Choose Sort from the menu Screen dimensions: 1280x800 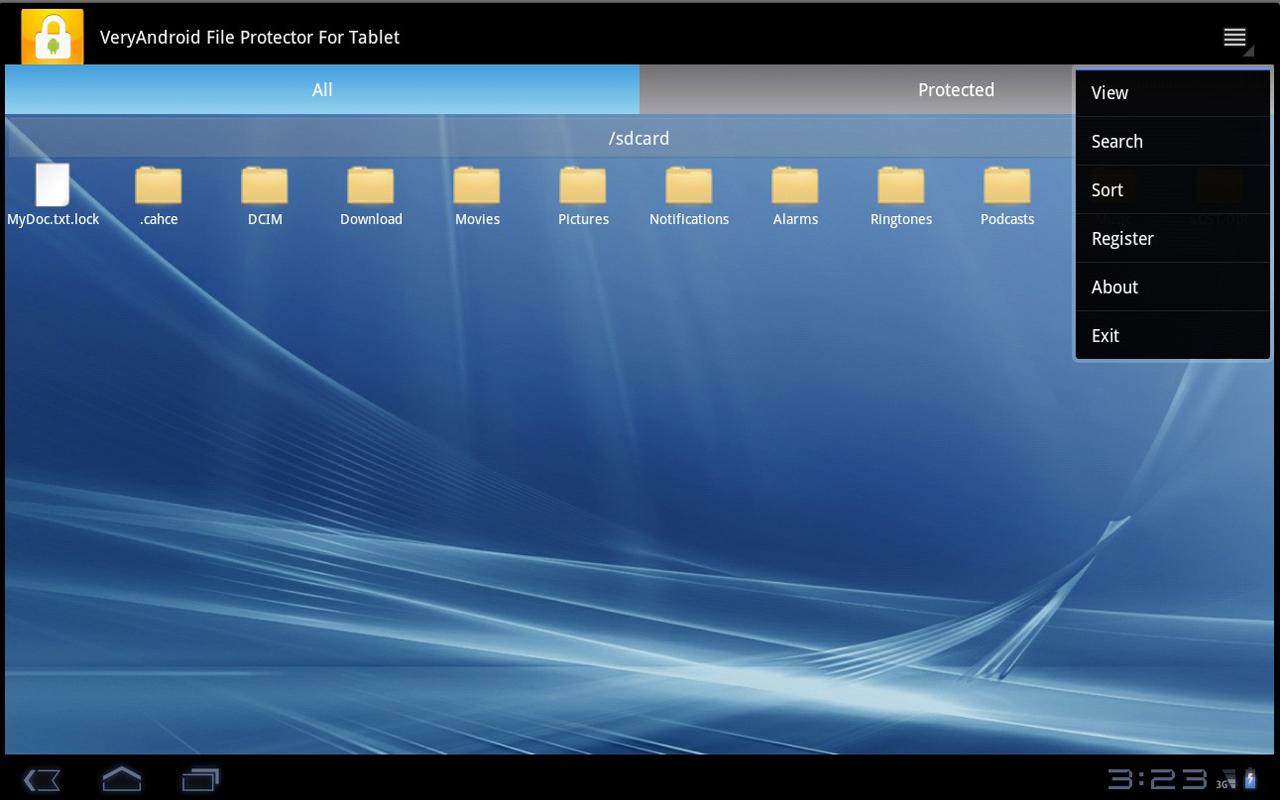(x=1172, y=190)
